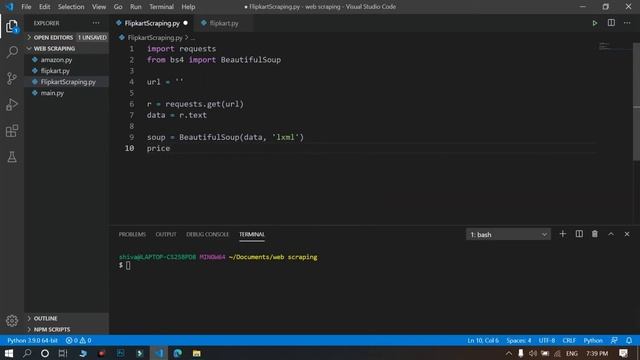
Task: Open Explorer views and more actions ellipsis
Action: pos(96,23)
